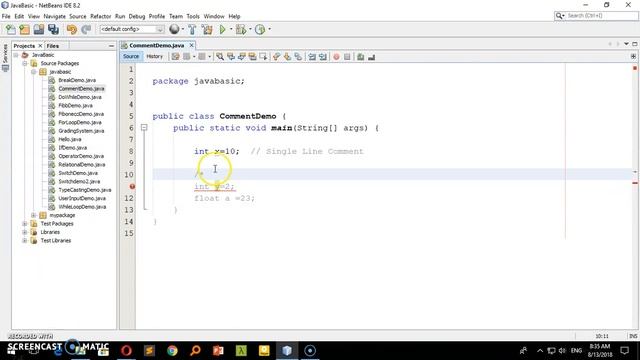The height and width of the screenshot is (360, 640).
Task: Start macro recording red circle icon
Action: click(336, 57)
